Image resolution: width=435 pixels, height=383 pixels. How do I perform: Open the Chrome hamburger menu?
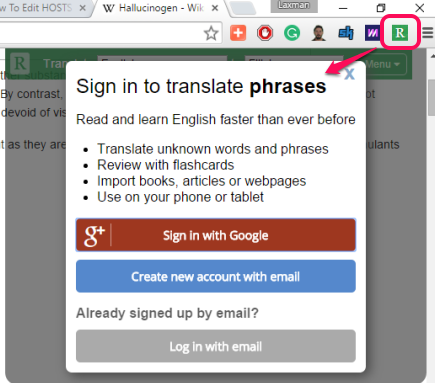[x=428, y=33]
